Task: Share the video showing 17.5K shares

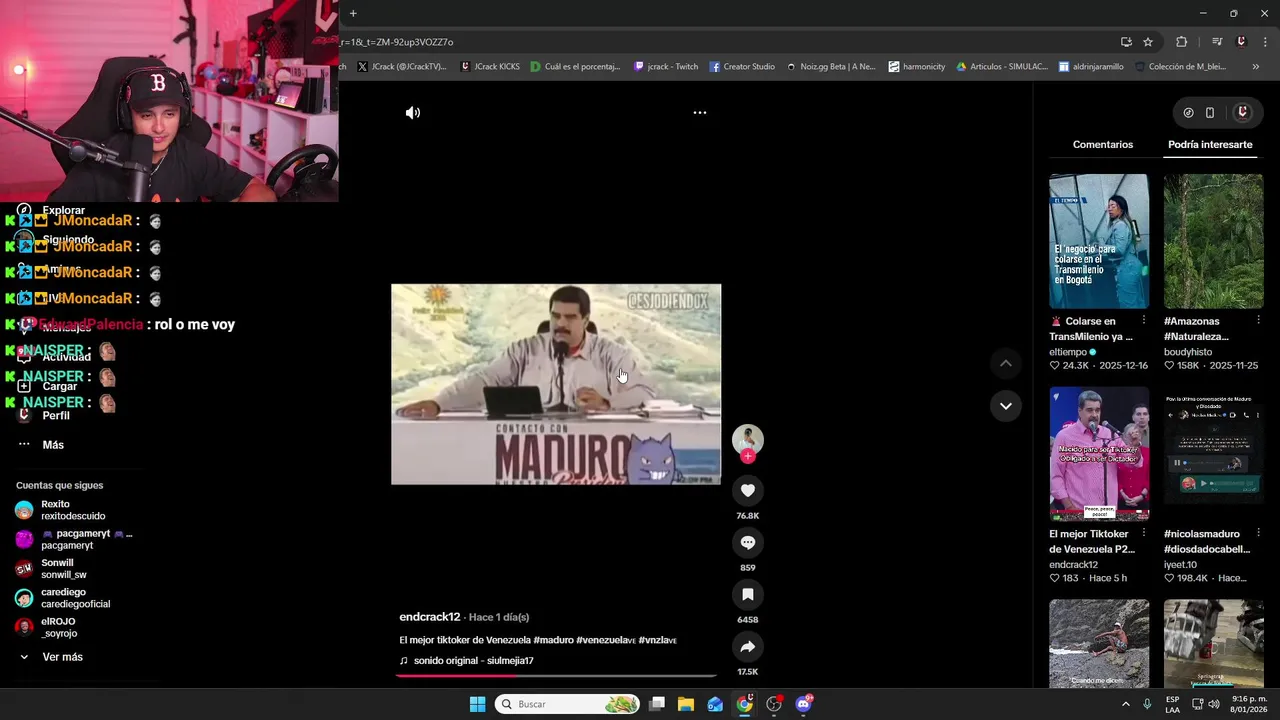Action: click(x=747, y=646)
